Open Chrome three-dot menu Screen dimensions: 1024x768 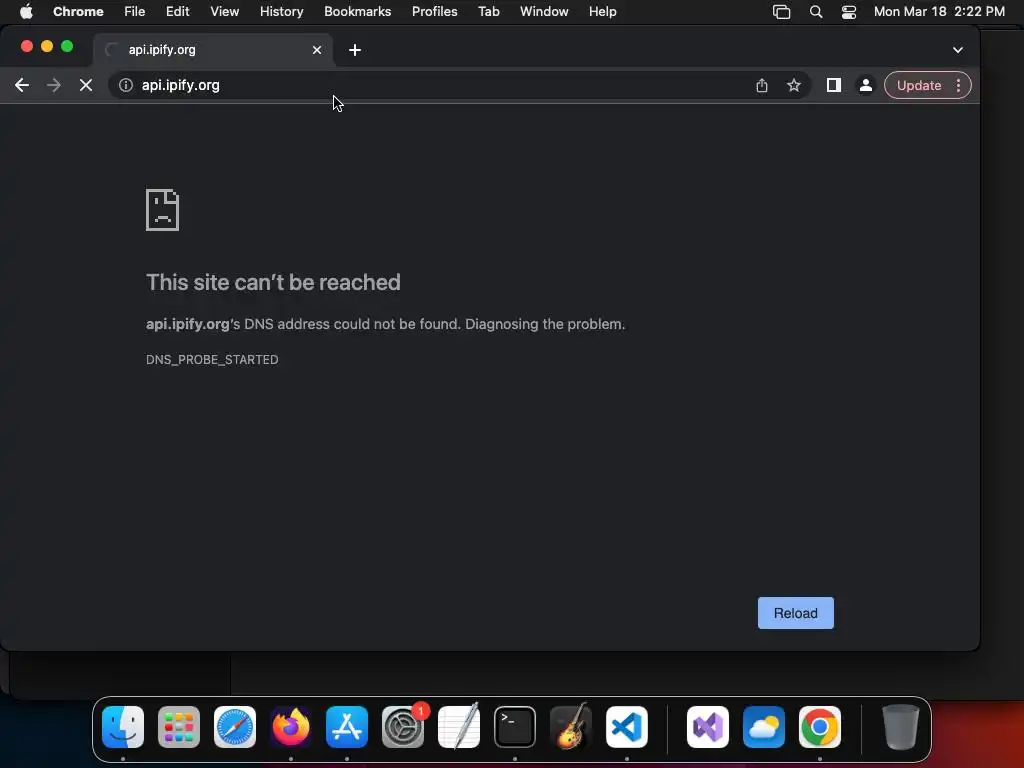[x=958, y=86]
